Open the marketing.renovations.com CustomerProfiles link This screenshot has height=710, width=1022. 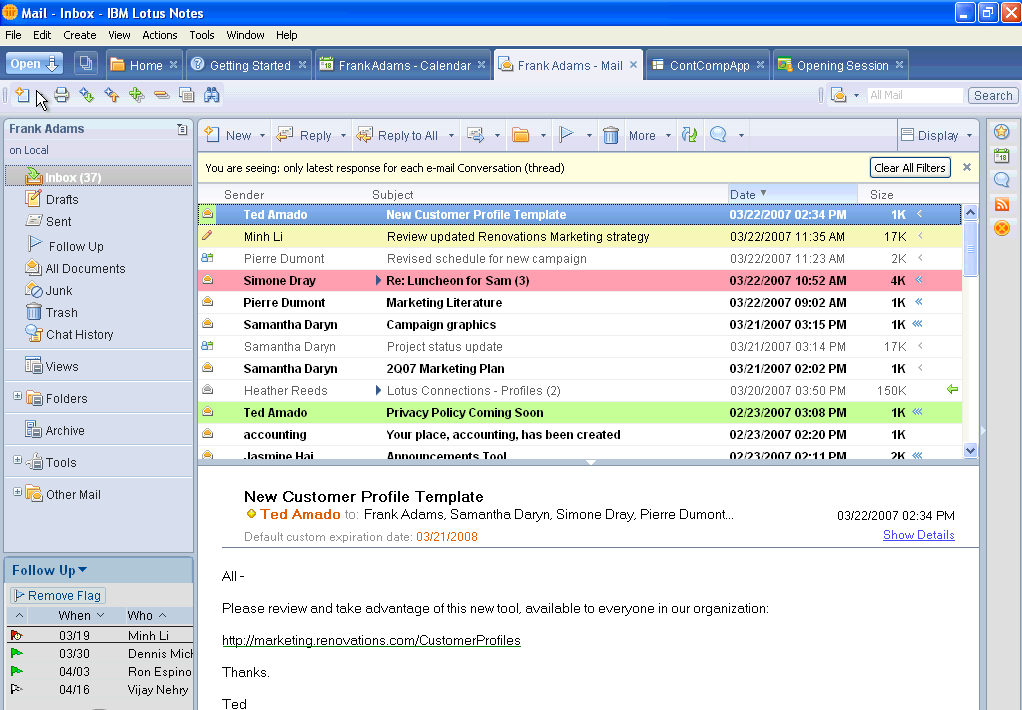[x=371, y=640]
